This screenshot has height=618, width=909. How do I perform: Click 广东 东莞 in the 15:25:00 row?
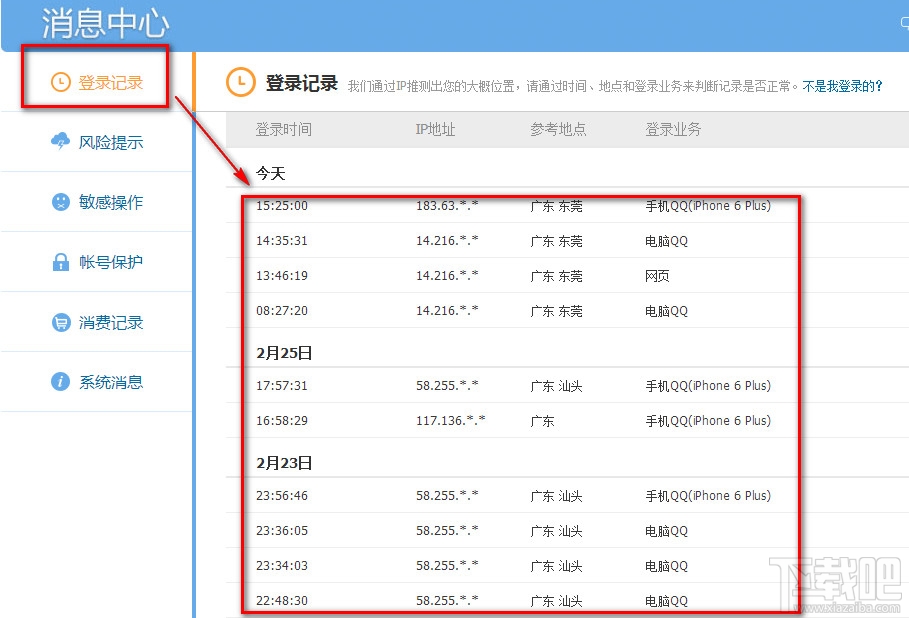(x=557, y=206)
